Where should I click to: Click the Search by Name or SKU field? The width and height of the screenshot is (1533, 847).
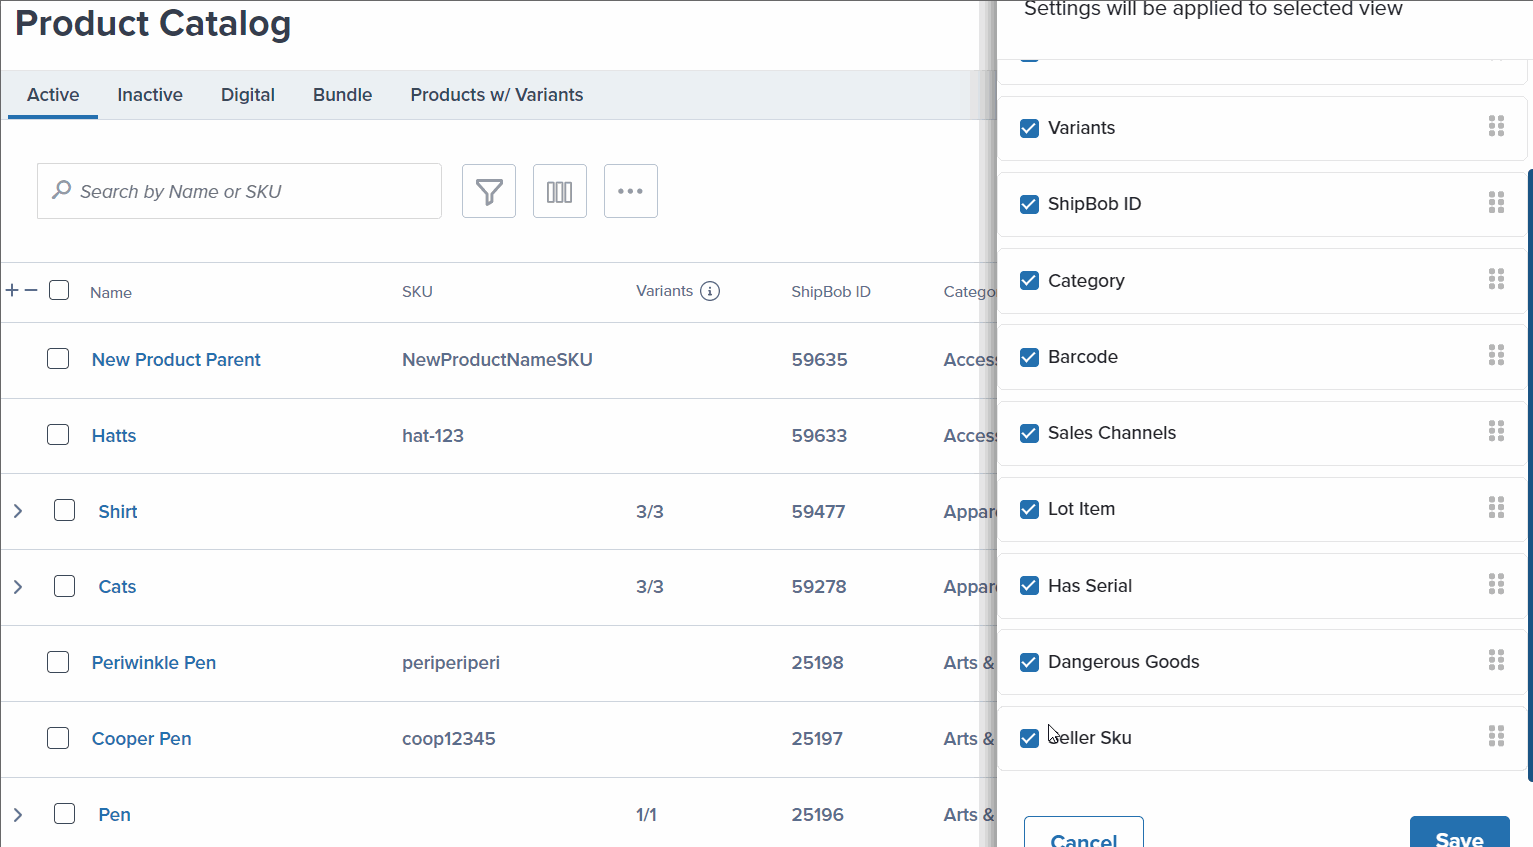coord(239,190)
